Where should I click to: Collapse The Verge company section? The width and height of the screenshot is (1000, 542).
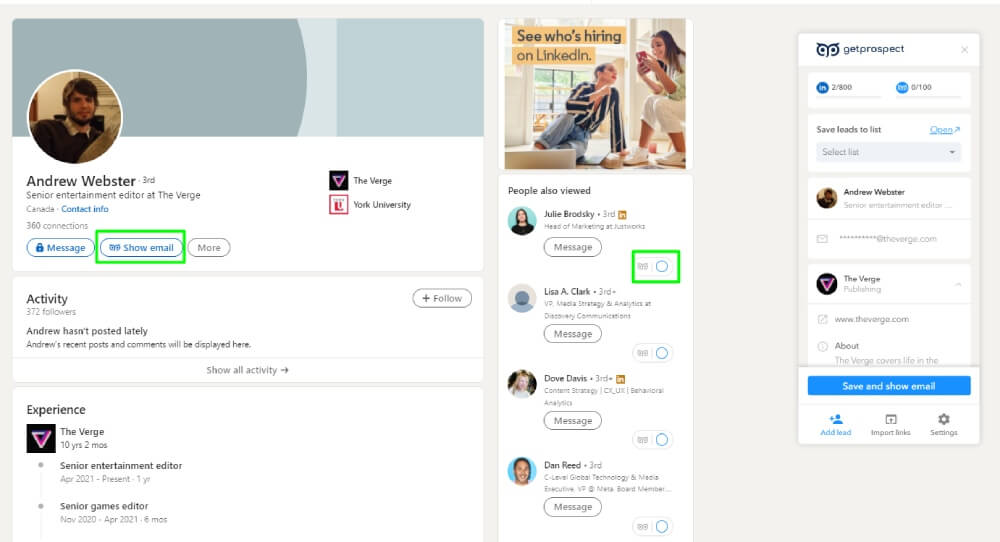tap(958, 284)
